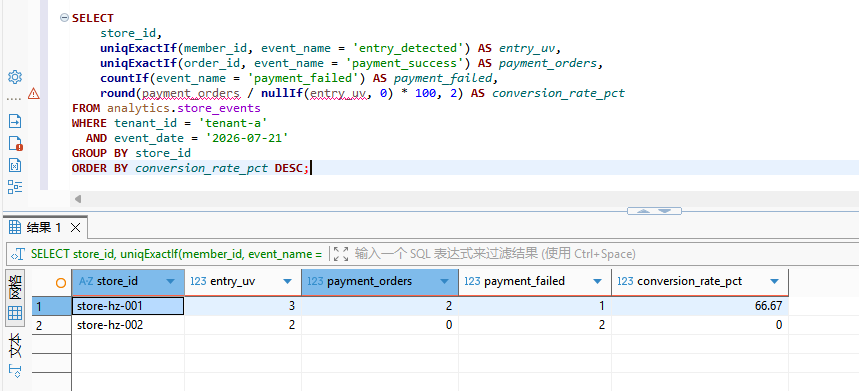Screen dimensions: 859x391
Task: Click conversion_rate_pct value 0 for store-hz-002
Action: pyautogui.click(x=700, y=325)
